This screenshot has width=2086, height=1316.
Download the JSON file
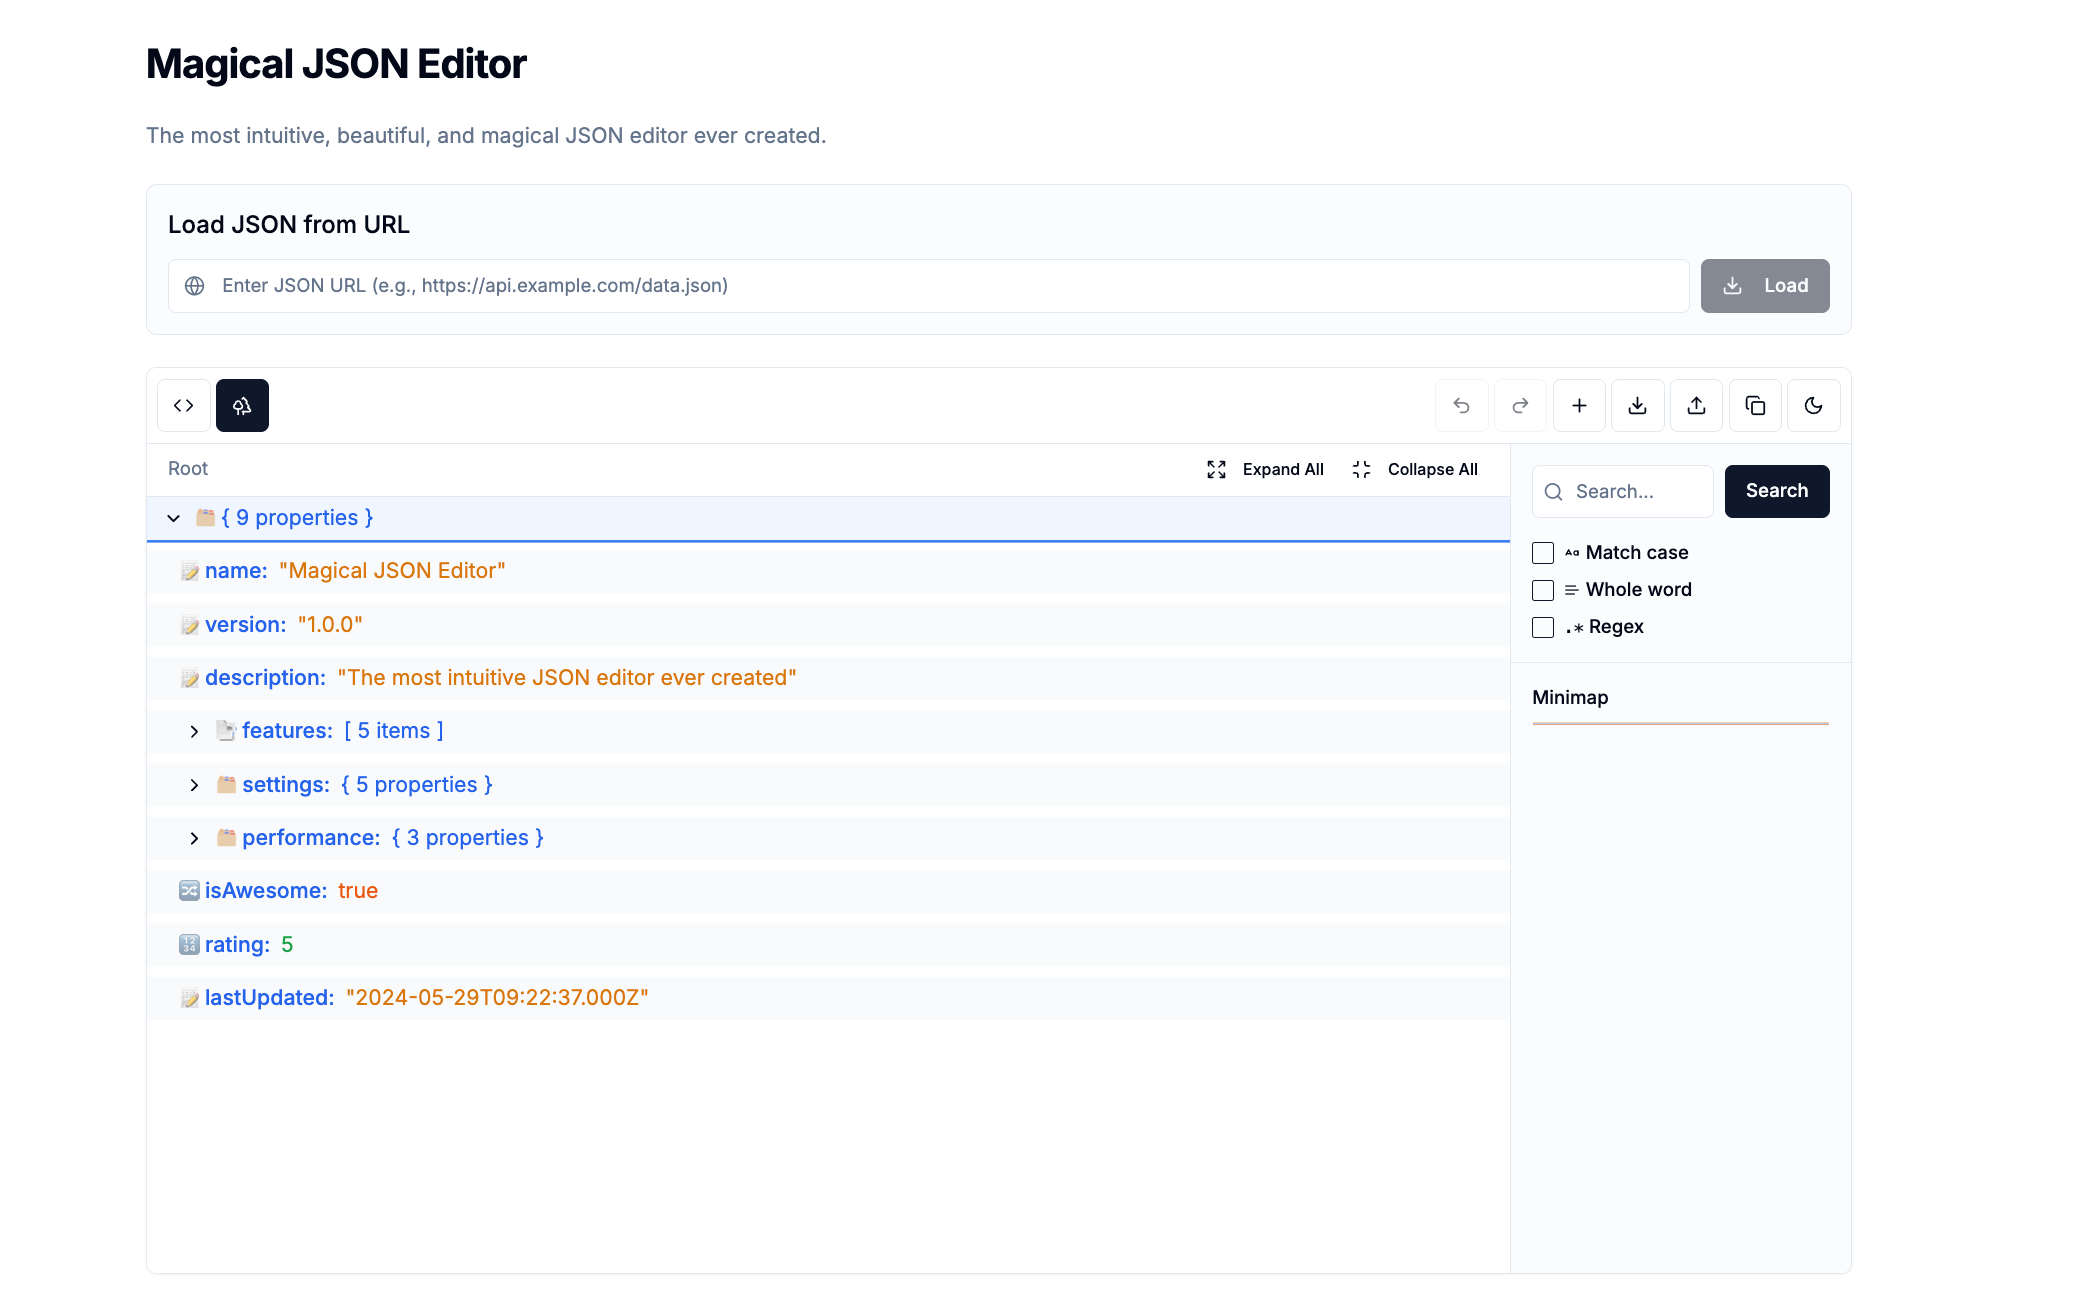tap(1637, 405)
